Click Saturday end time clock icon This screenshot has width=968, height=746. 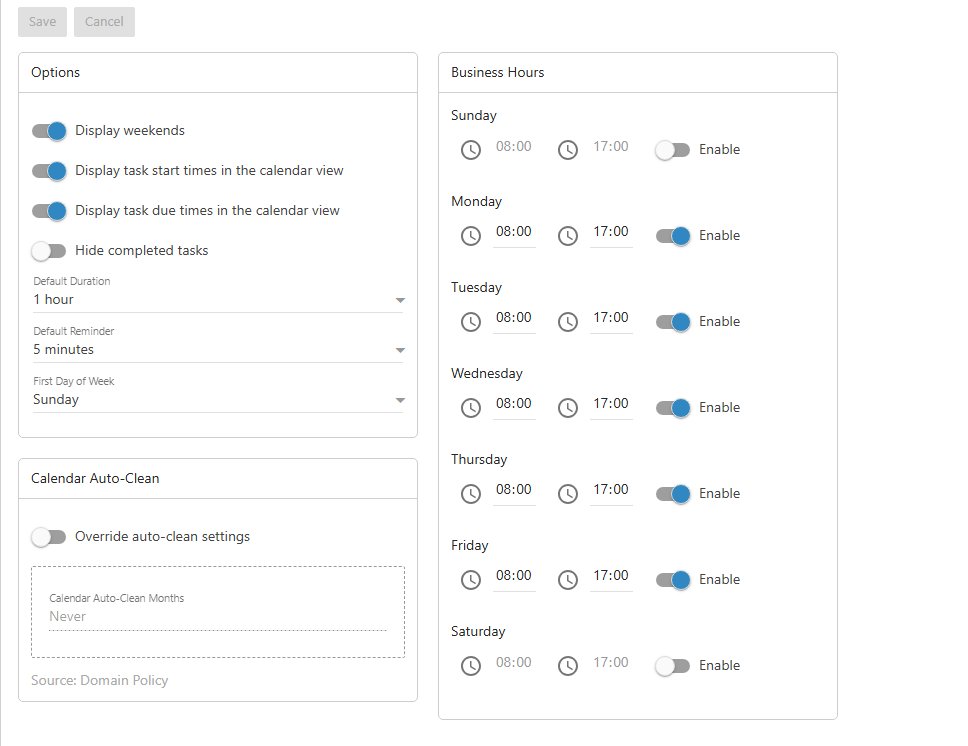coord(568,666)
